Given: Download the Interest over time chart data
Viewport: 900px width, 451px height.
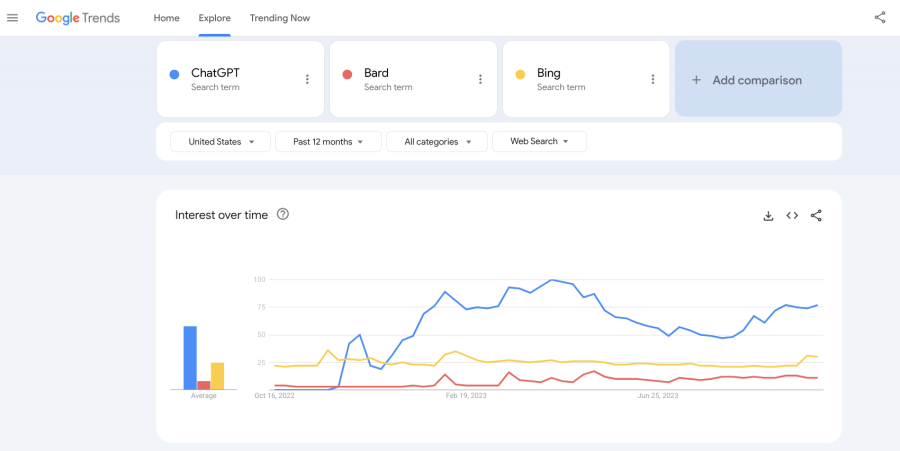Looking at the screenshot, I should point(768,215).
